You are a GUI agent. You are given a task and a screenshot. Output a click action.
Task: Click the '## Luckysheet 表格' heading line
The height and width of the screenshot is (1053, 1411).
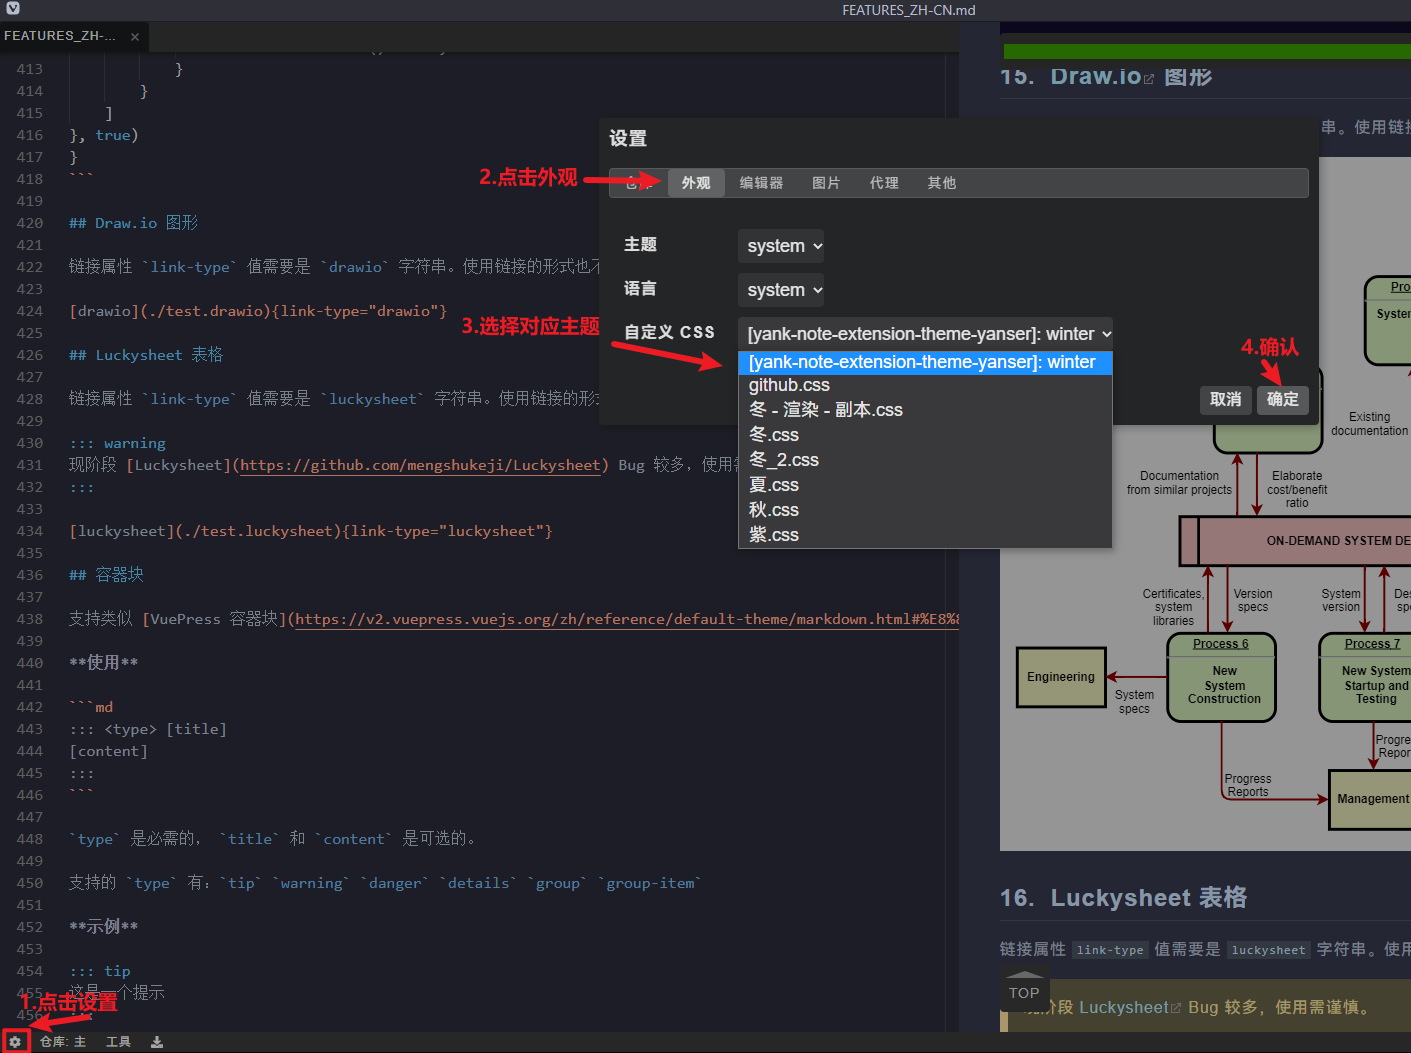146,355
